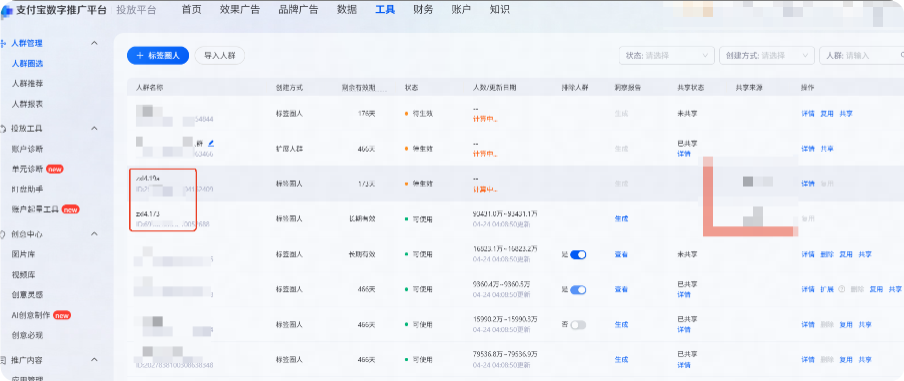Open 盯盘助手 in the sidebar
This screenshot has height=381, width=904.
click(x=27, y=189)
